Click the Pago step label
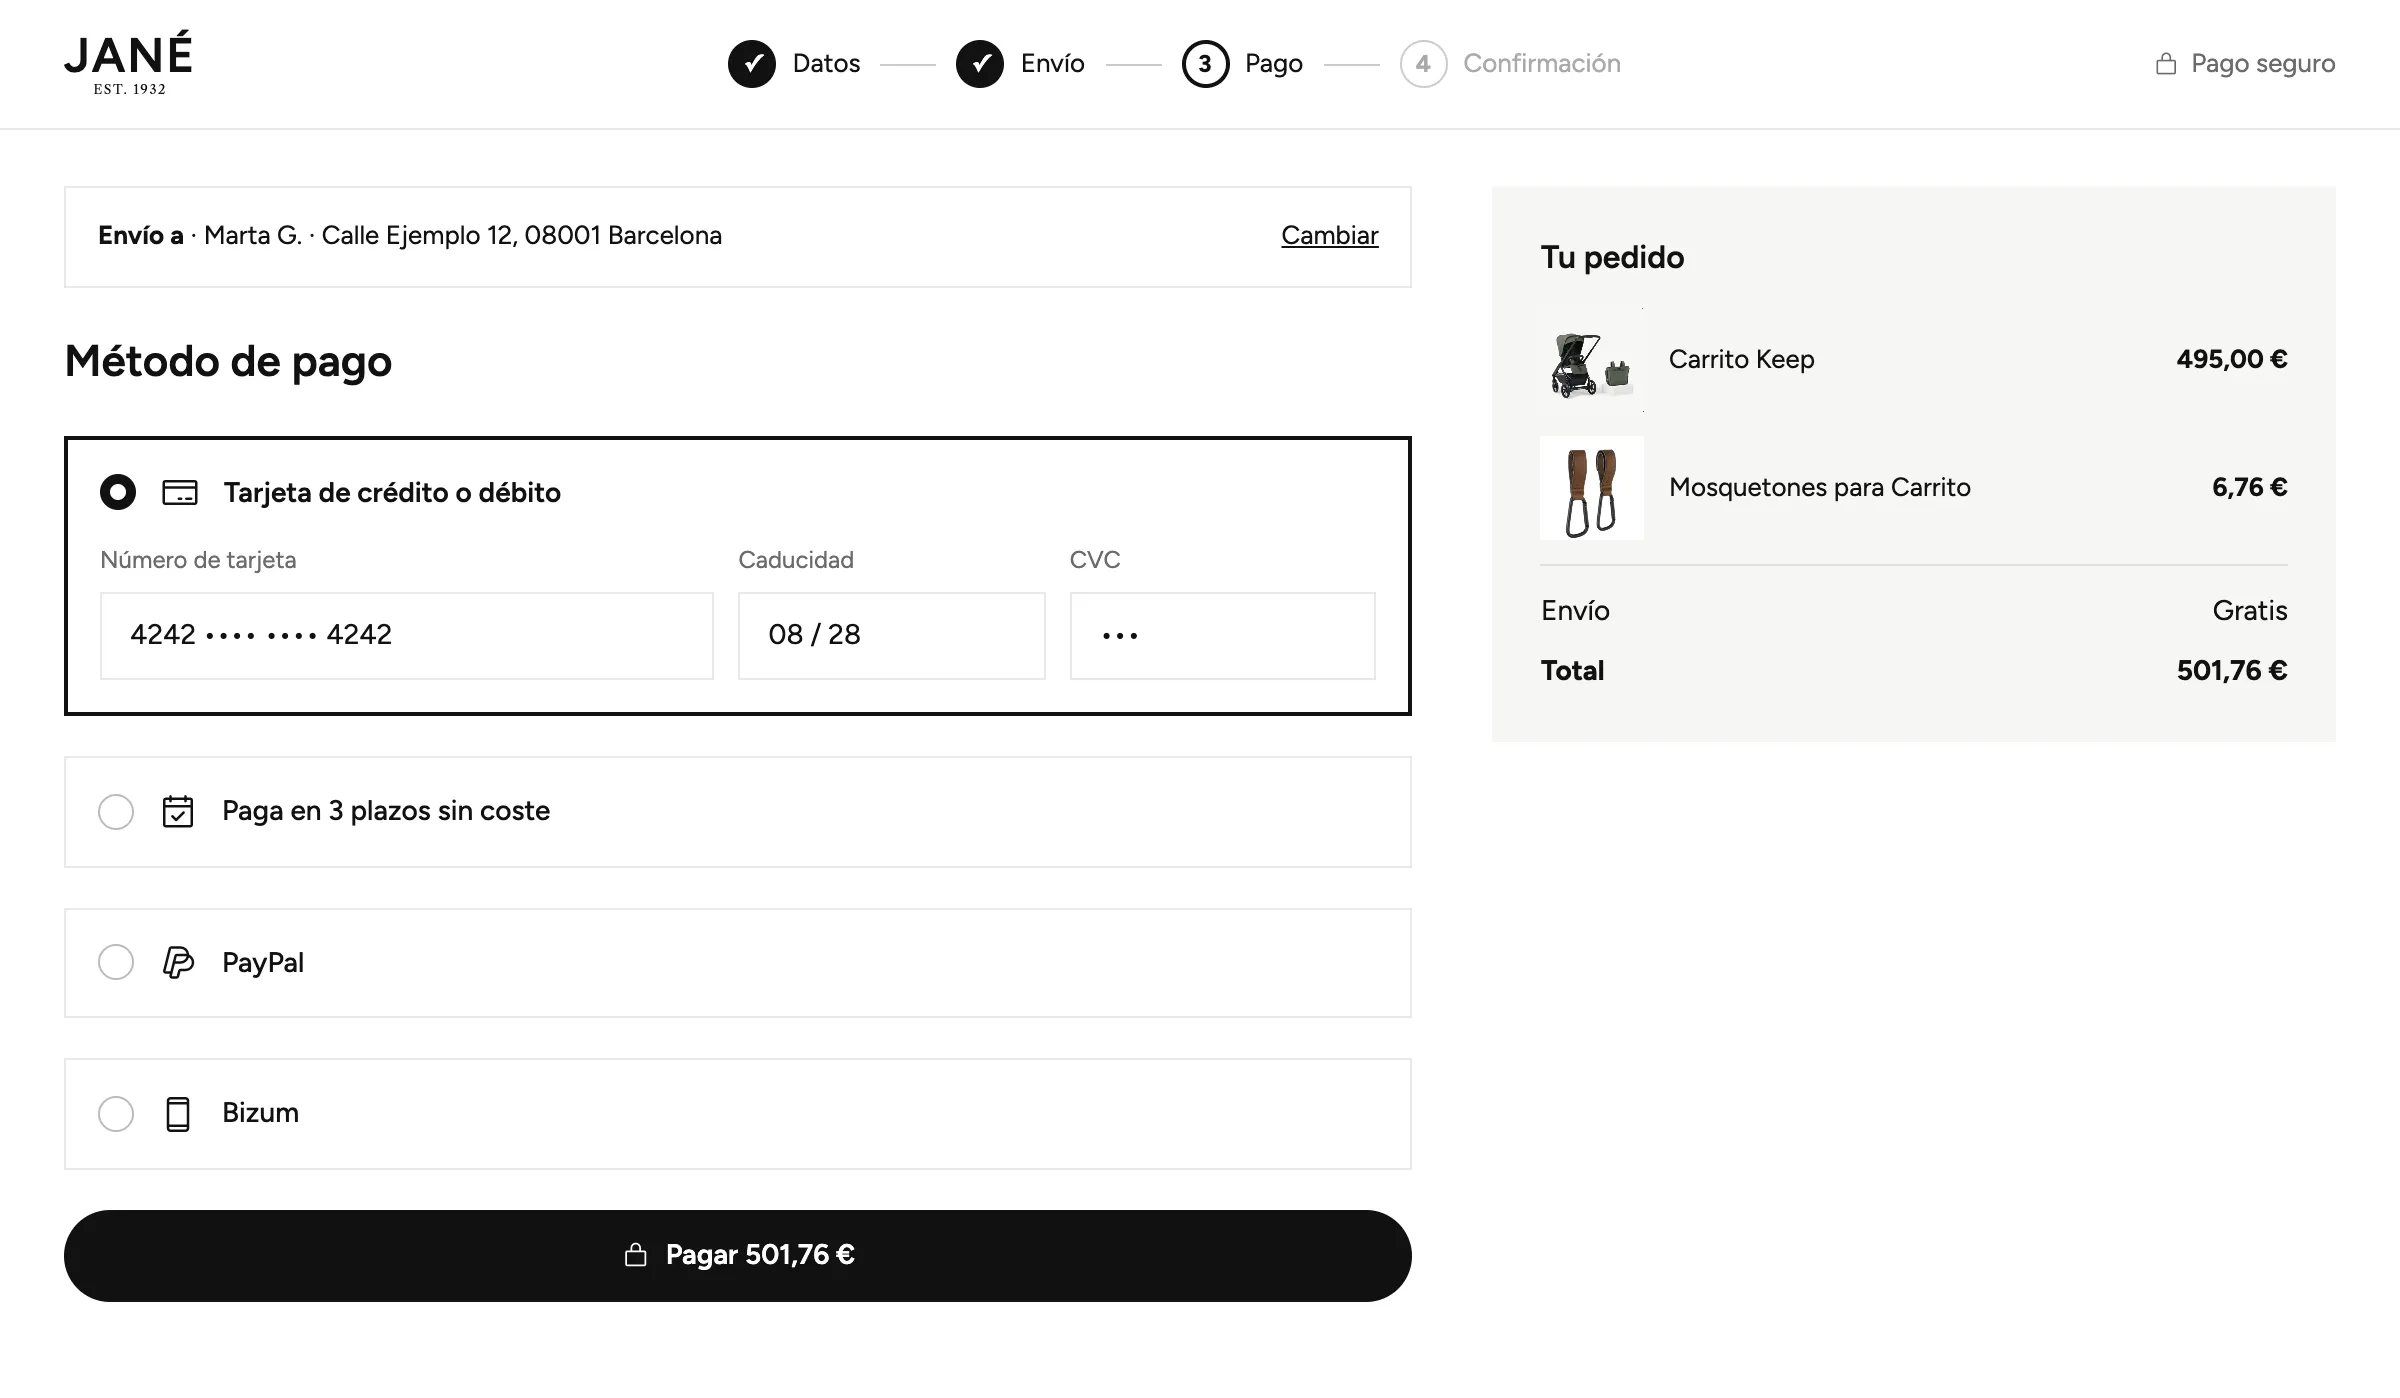This screenshot has width=2400, height=1398. pyautogui.click(x=1274, y=63)
